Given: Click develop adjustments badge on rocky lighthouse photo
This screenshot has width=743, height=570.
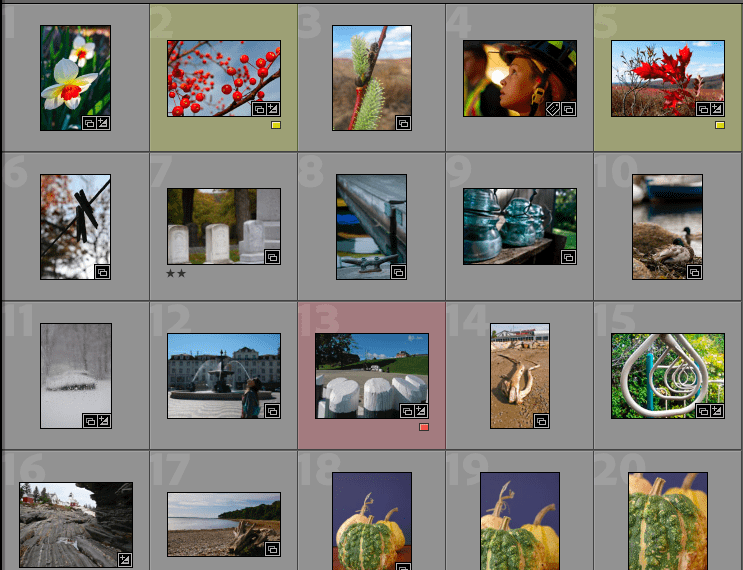Looking at the screenshot, I should [125, 560].
